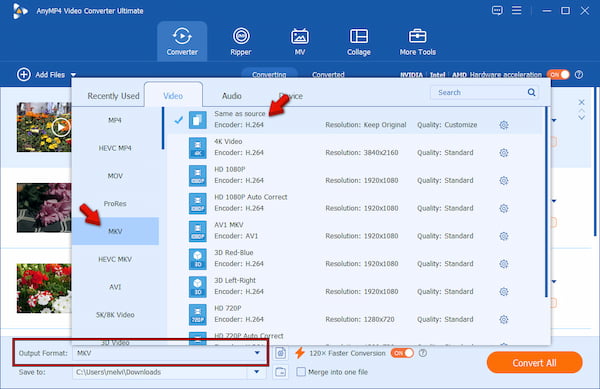Screen dimensions: 600x389
Task: Open settings gear for HD 1080P Auto Correct
Action: click(x=504, y=208)
